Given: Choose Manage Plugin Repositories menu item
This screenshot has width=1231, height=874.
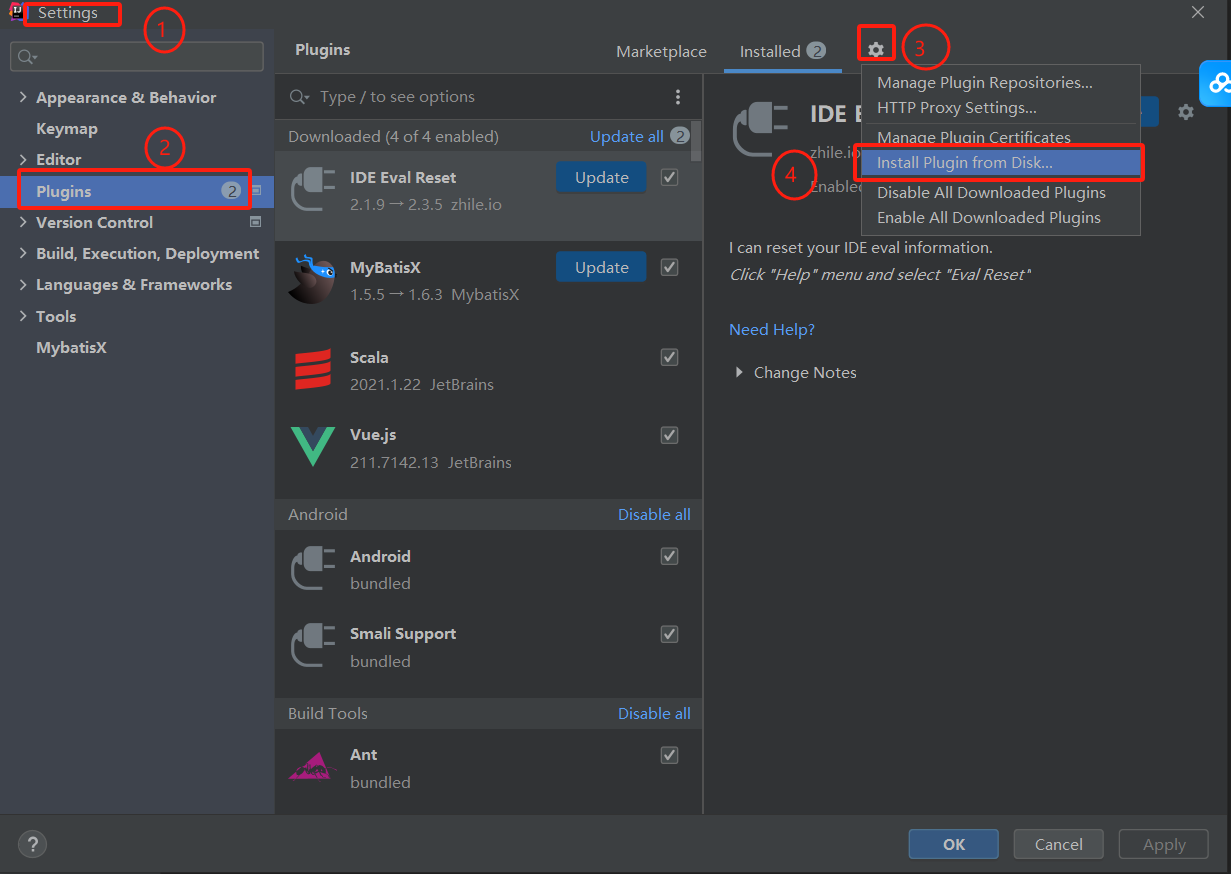Looking at the screenshot, I should click(1001, 83).
